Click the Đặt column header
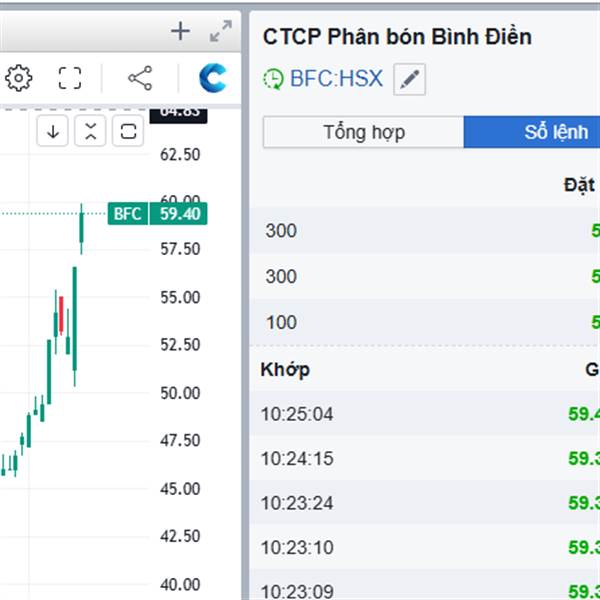Viewport: 600px width, 600px height. [x=579, y=185]
